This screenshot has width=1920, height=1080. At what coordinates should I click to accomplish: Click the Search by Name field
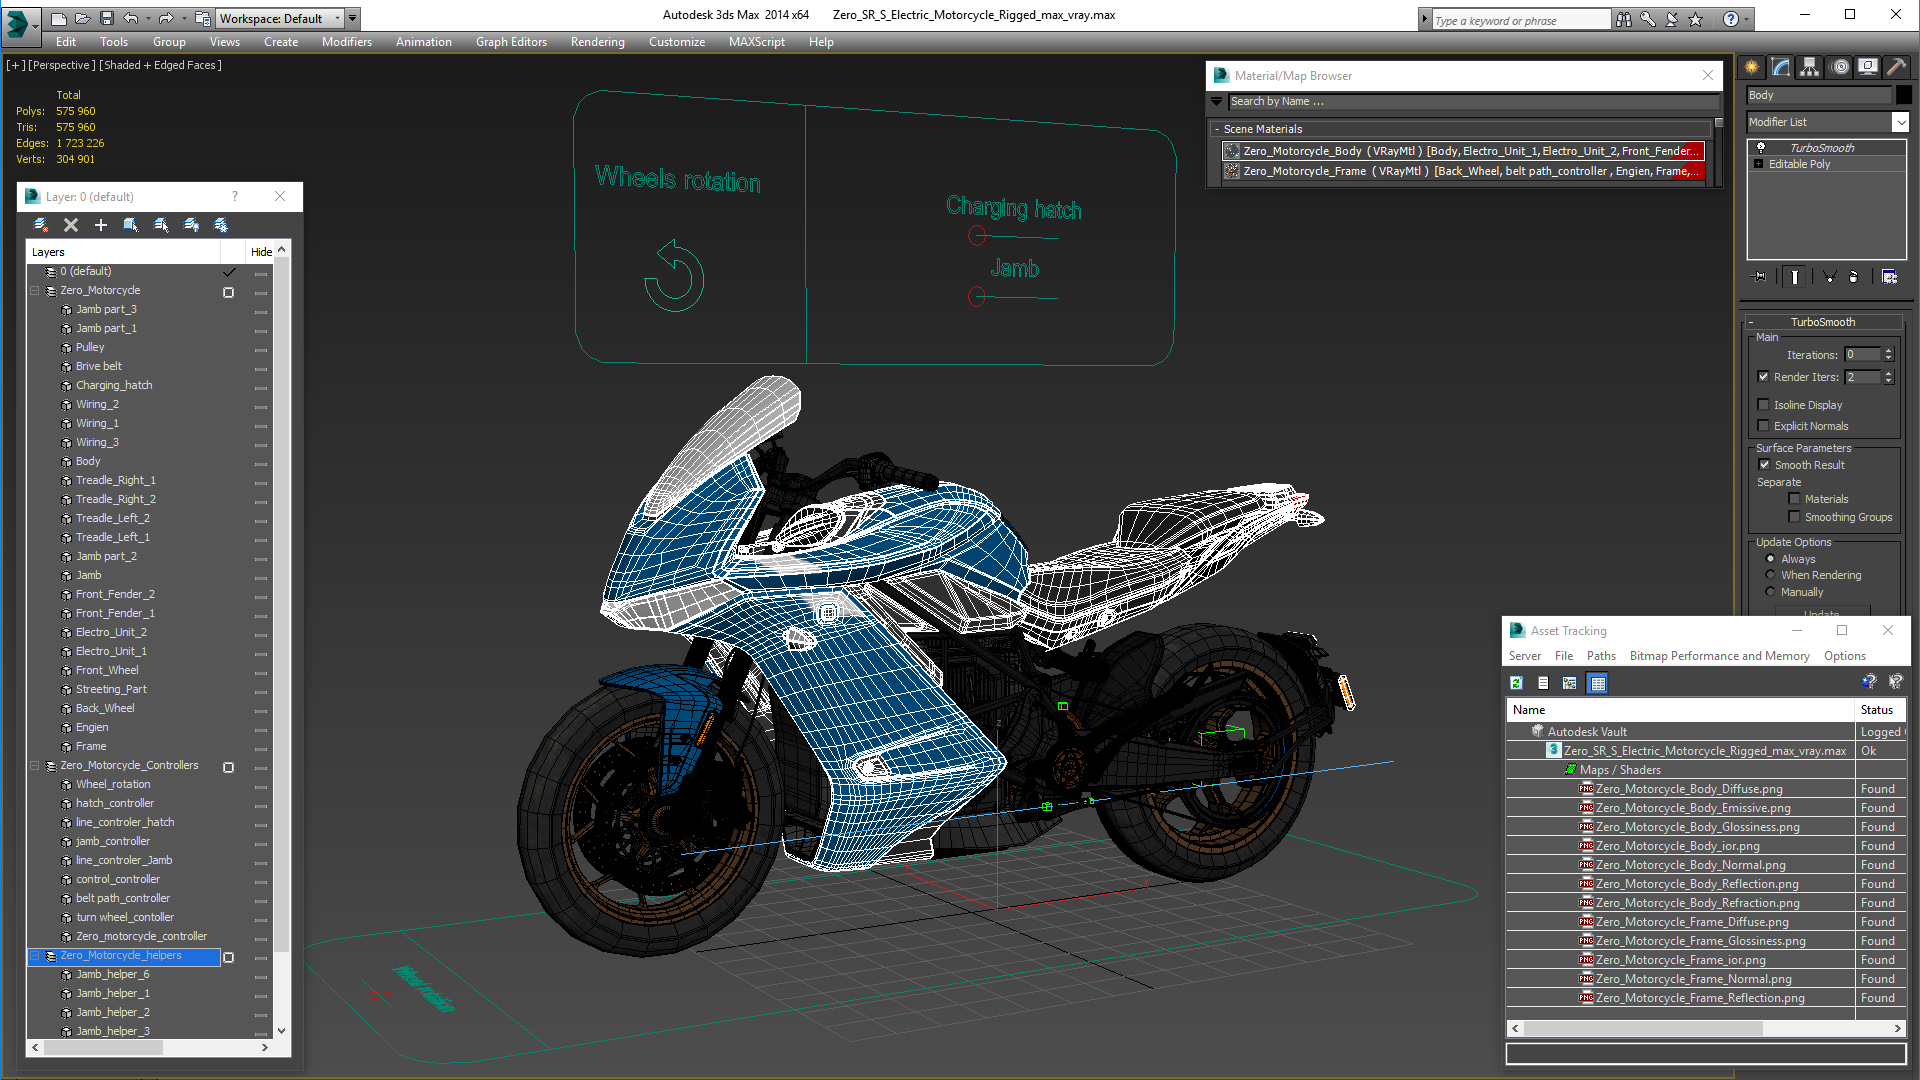click(x=1470, y=101)
